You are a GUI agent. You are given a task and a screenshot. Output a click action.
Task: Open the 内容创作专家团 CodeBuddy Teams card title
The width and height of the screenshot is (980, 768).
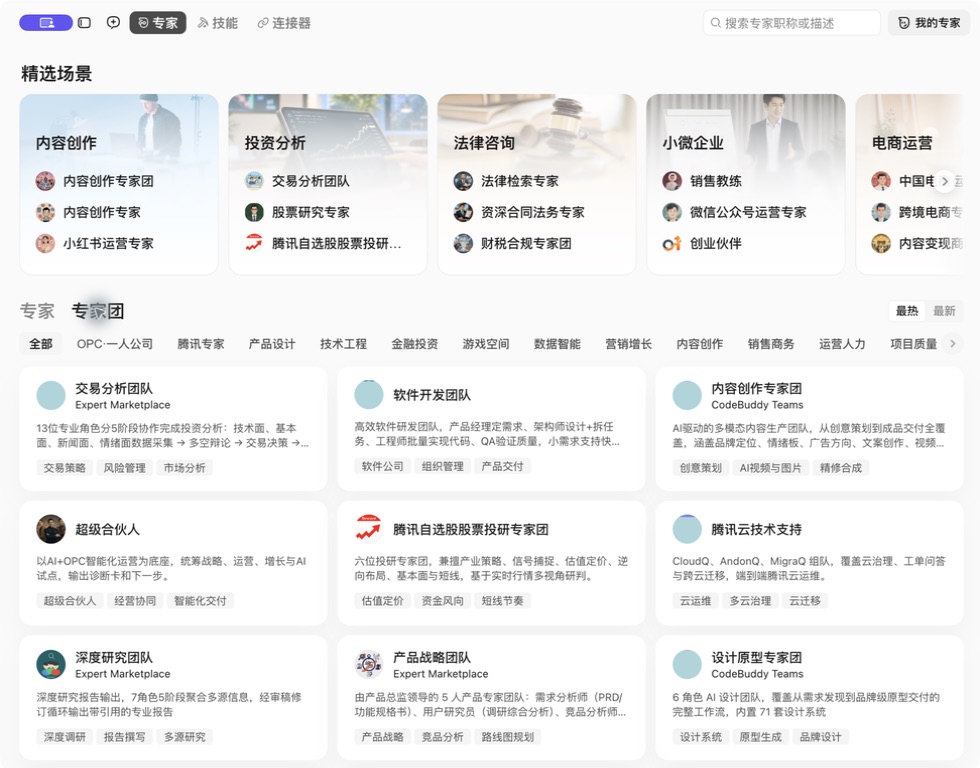click(x=756, y=388)
